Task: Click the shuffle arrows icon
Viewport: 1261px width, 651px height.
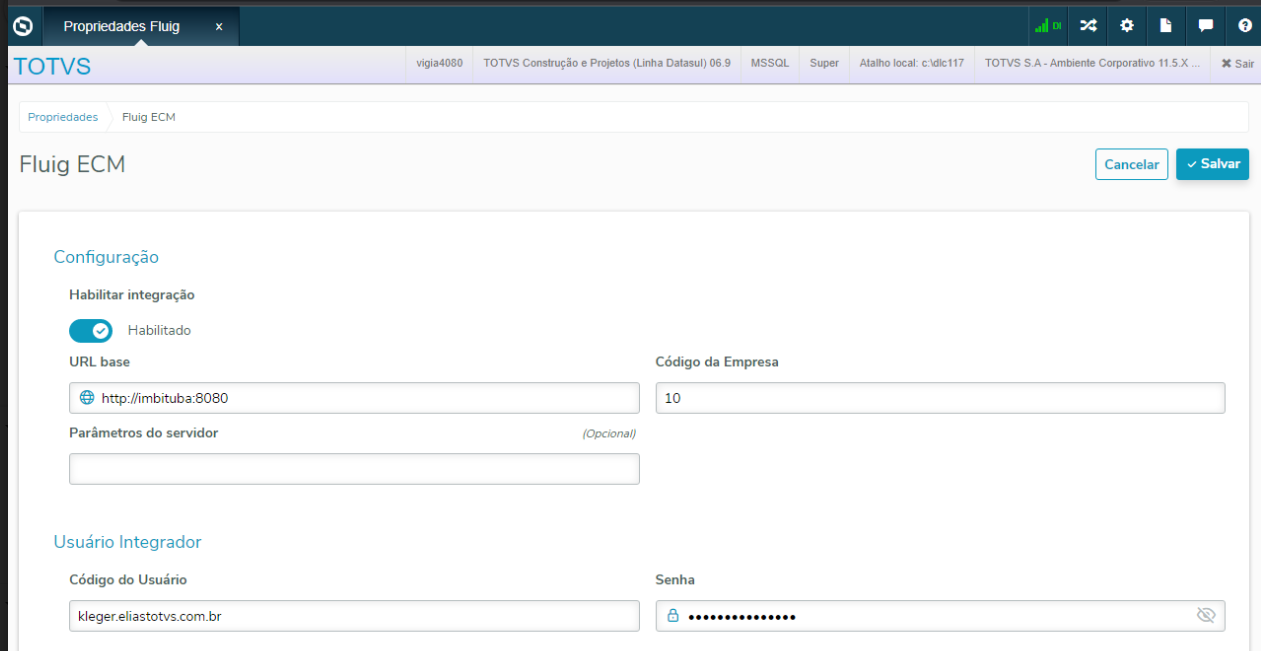Action: click(x=1088, y=26)
